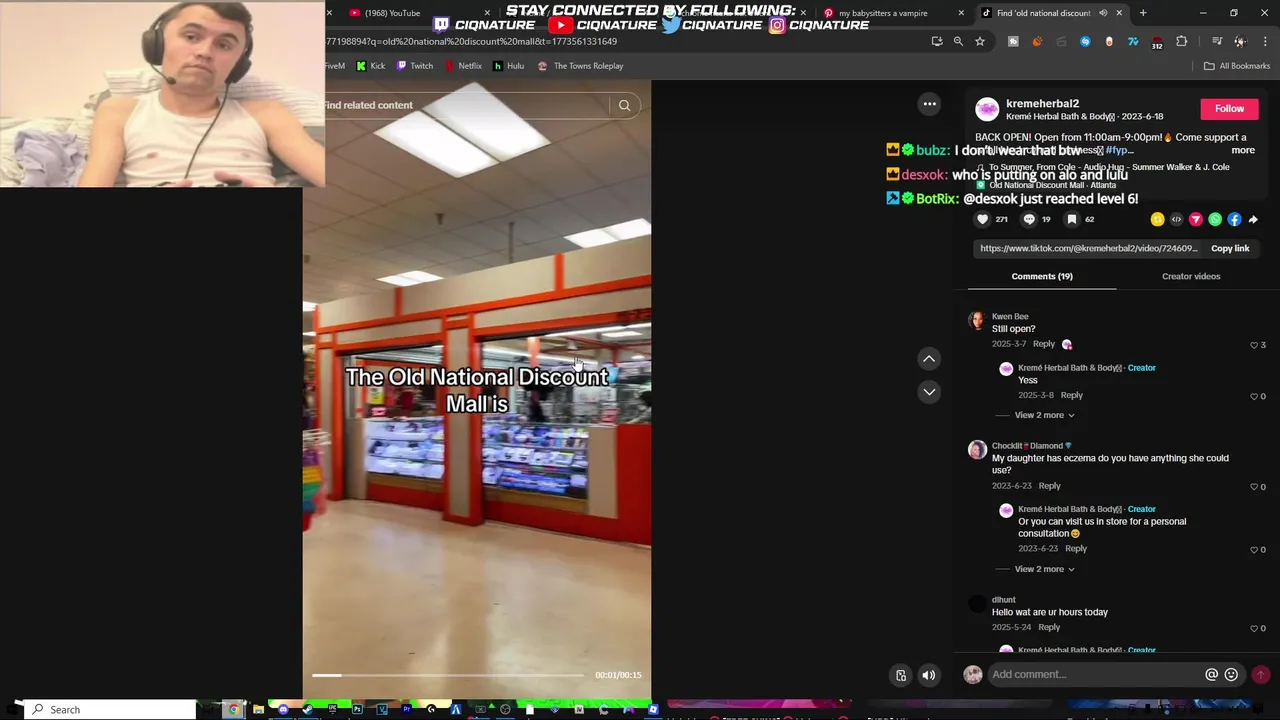Go to previous video with up arrow
The width and height of the screenshot is (1280, 720).
(x=929, y=358)
